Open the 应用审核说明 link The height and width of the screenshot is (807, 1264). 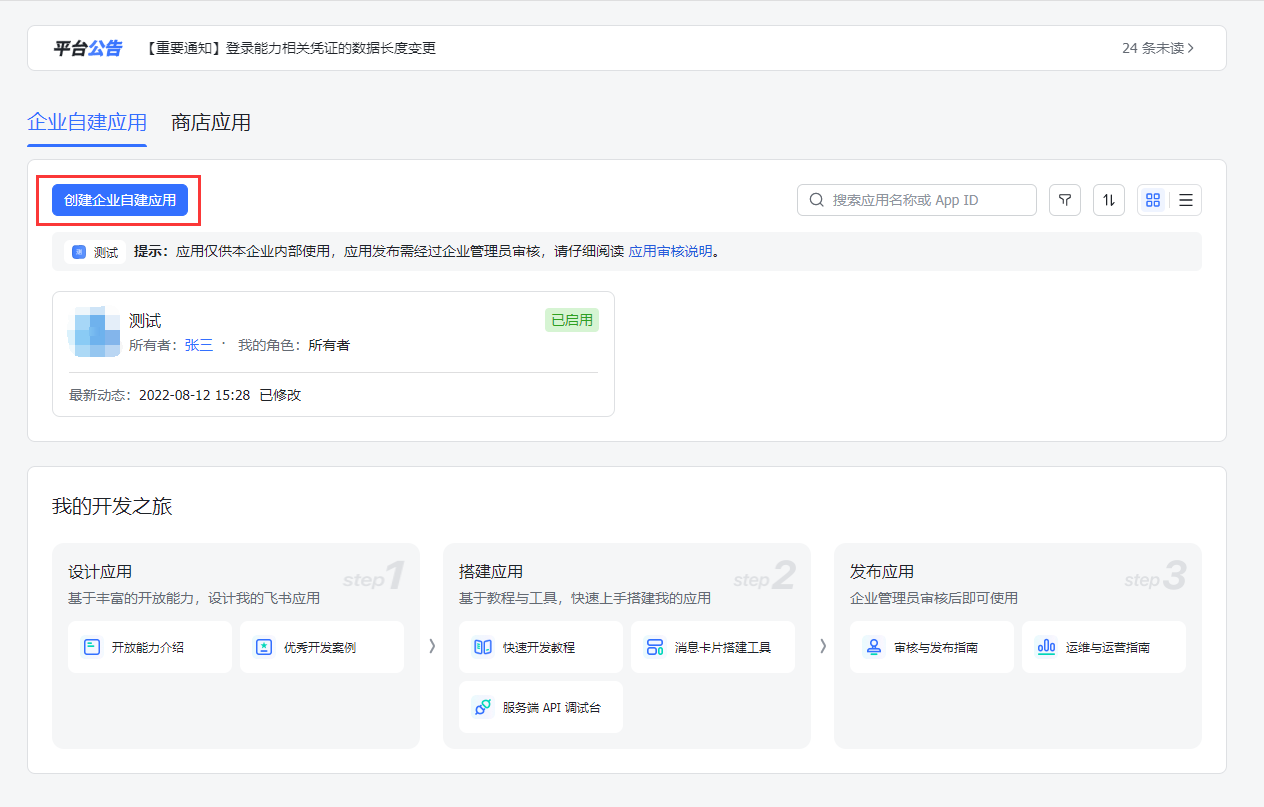(670, 252)
